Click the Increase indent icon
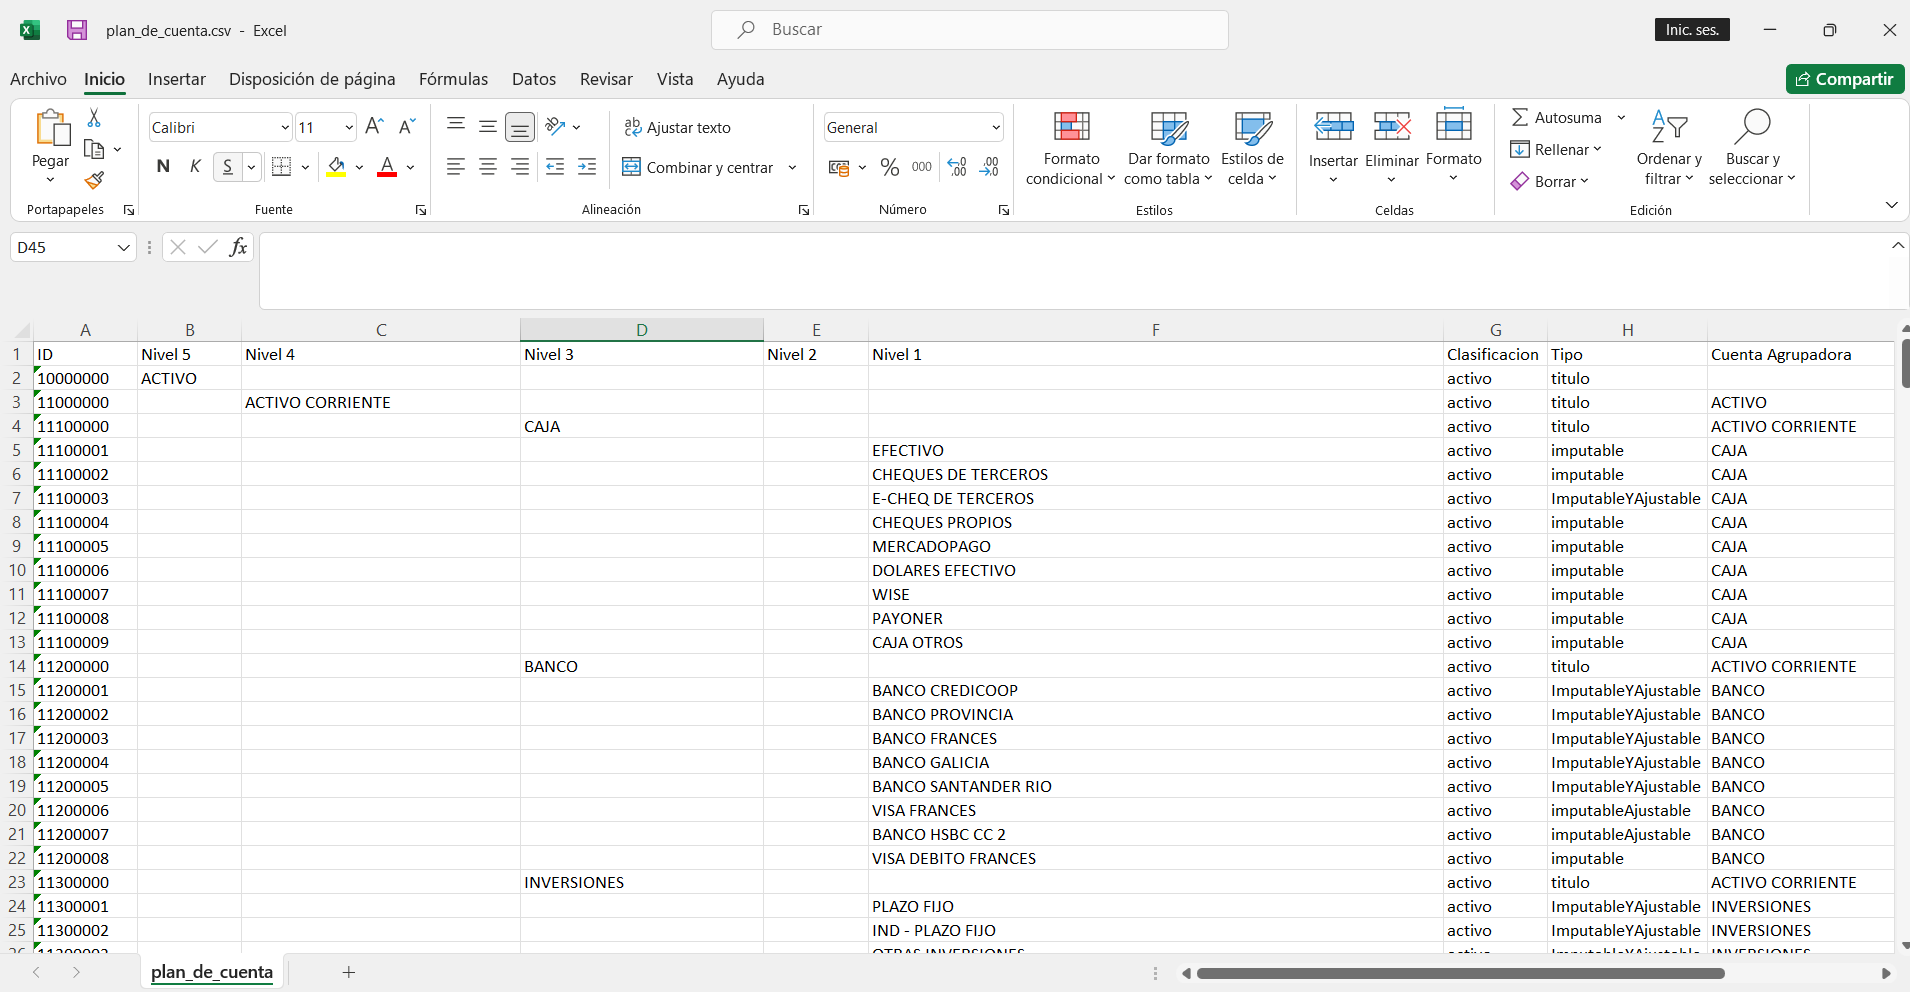Viewport: 1910px width, 992px height. point(587,167)
